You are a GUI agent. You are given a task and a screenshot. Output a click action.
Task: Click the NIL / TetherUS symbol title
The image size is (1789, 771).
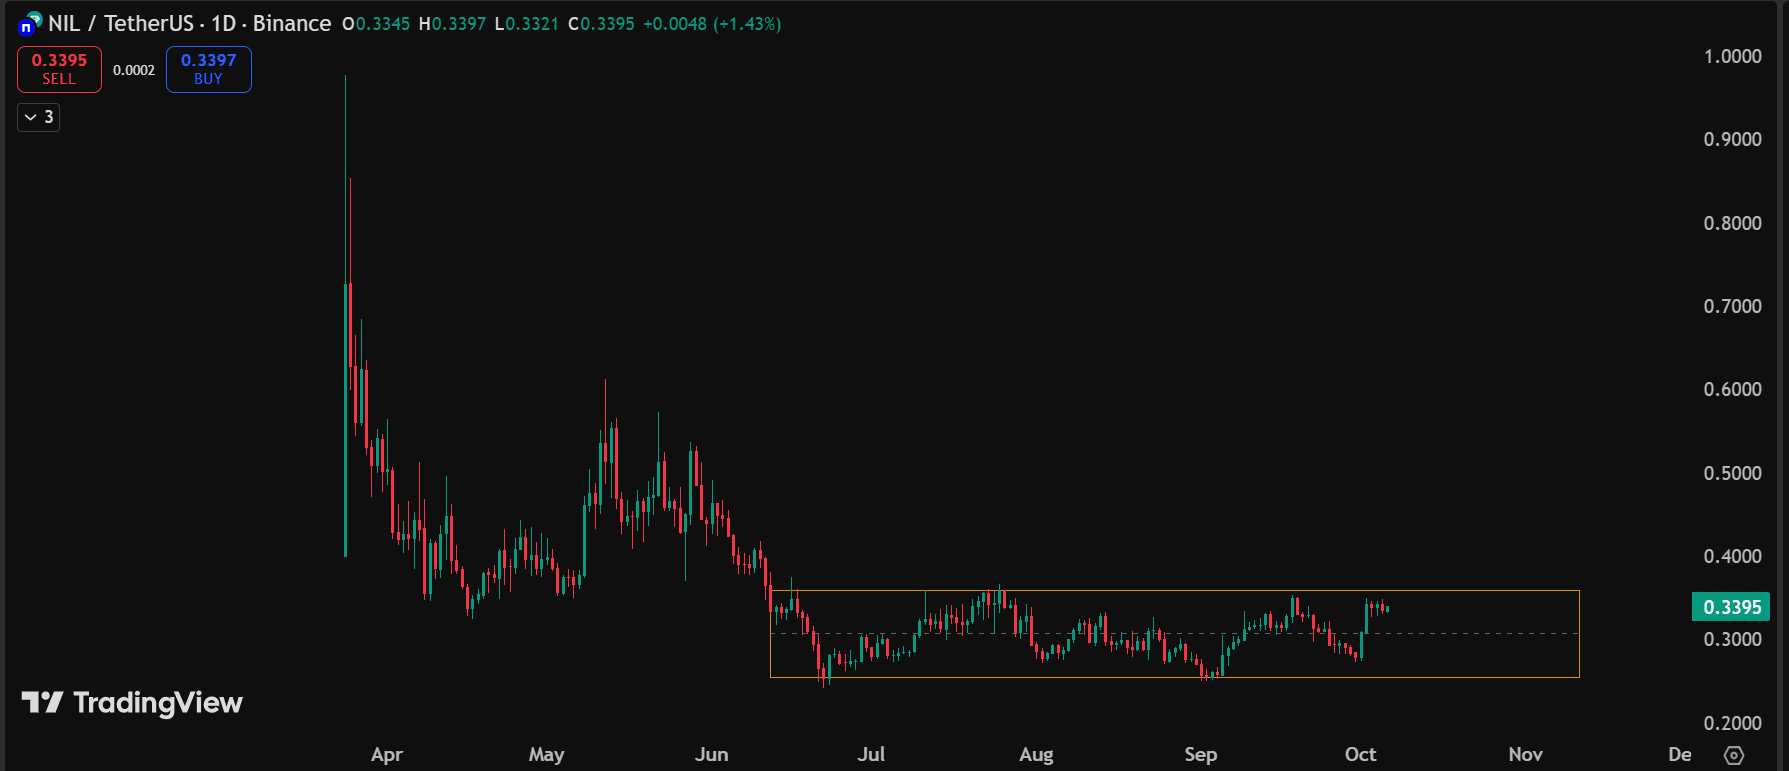[x=120, y=23]
